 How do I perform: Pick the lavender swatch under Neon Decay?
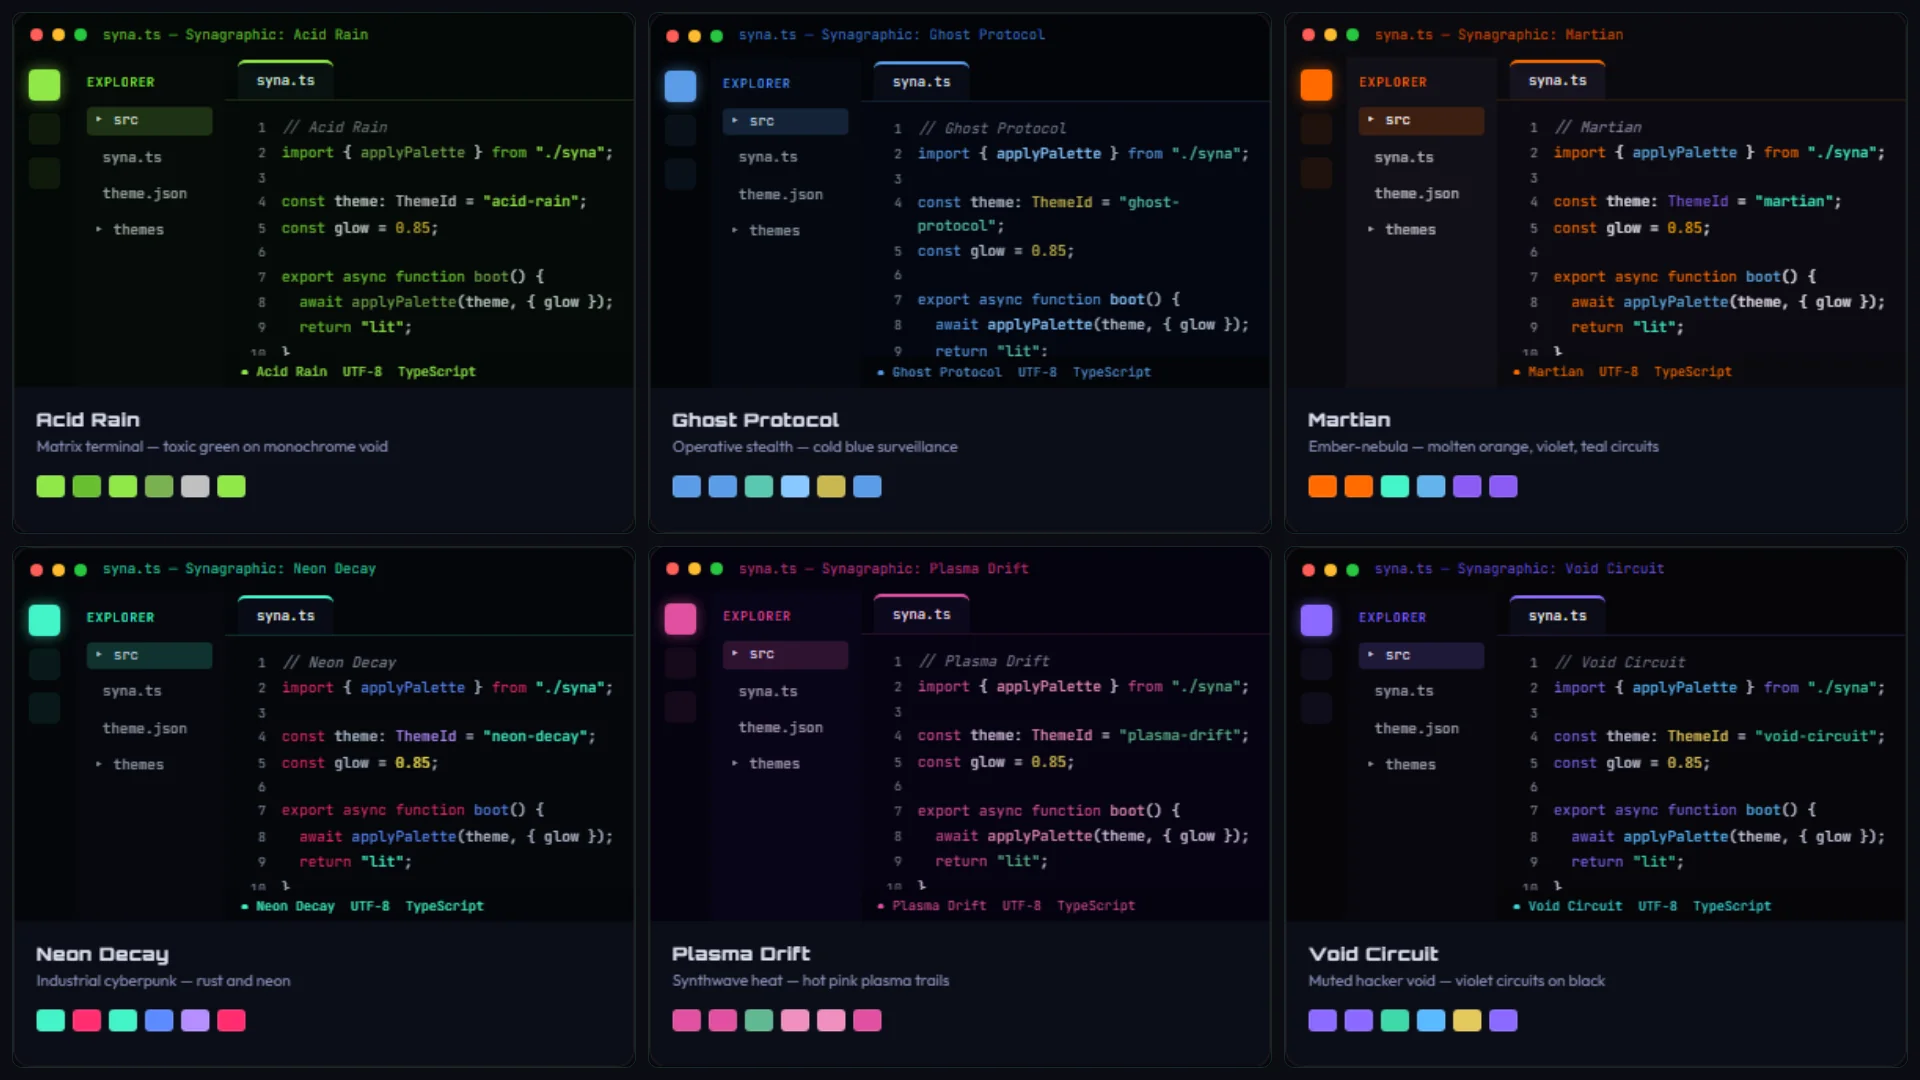pyautogui.click(x=195, y=1020)
